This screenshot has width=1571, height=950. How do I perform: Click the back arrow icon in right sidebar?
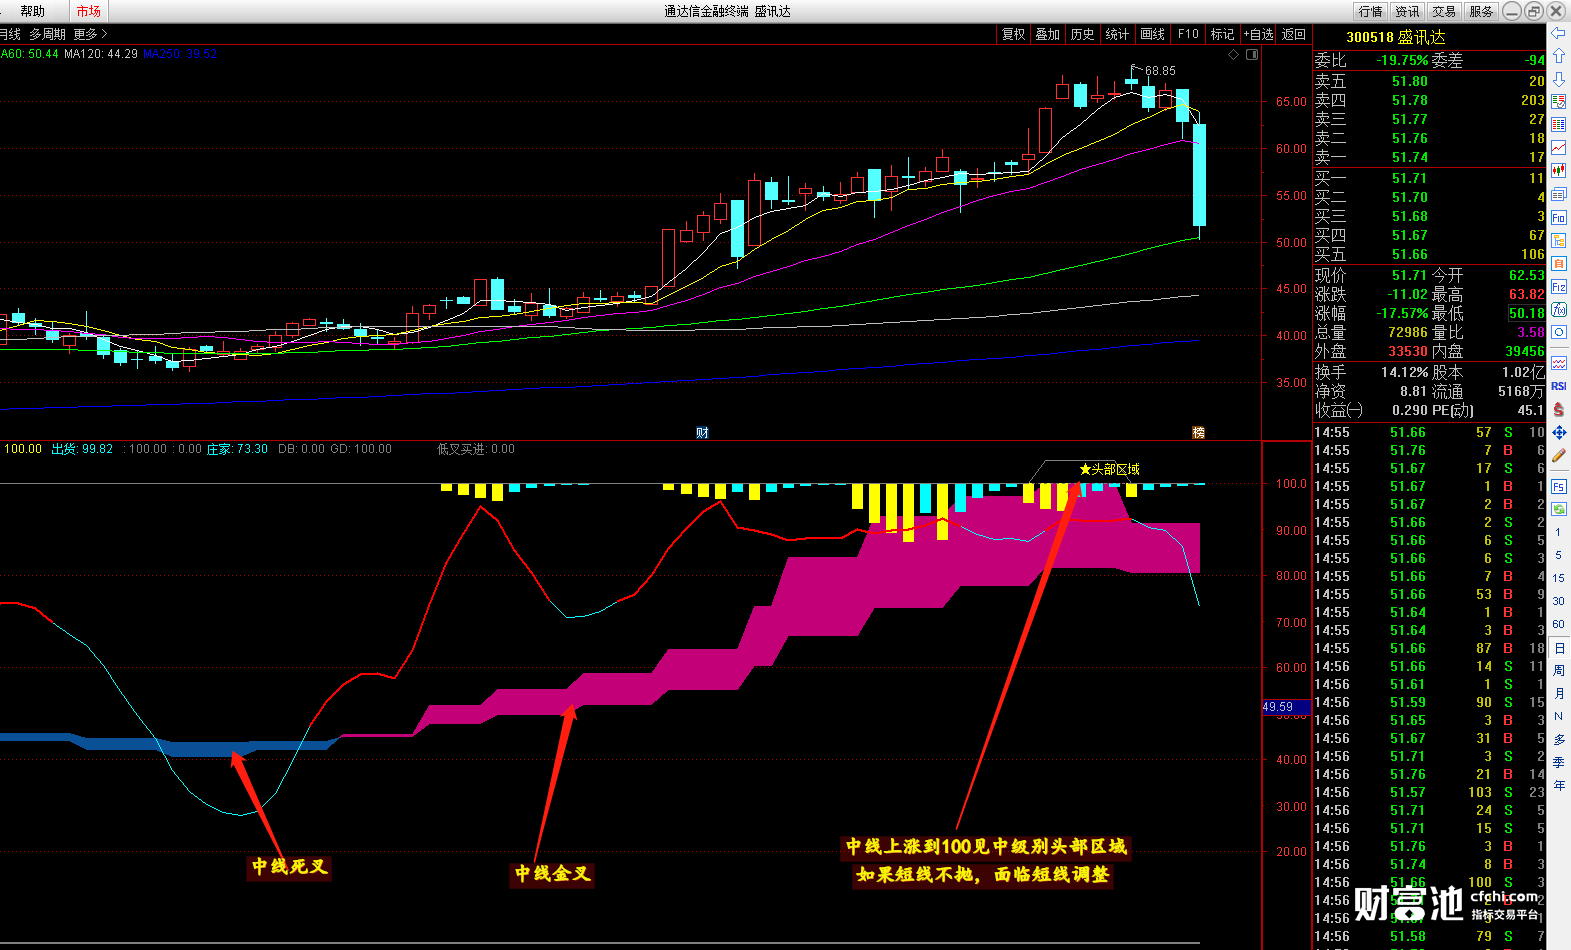point(1558,33)
